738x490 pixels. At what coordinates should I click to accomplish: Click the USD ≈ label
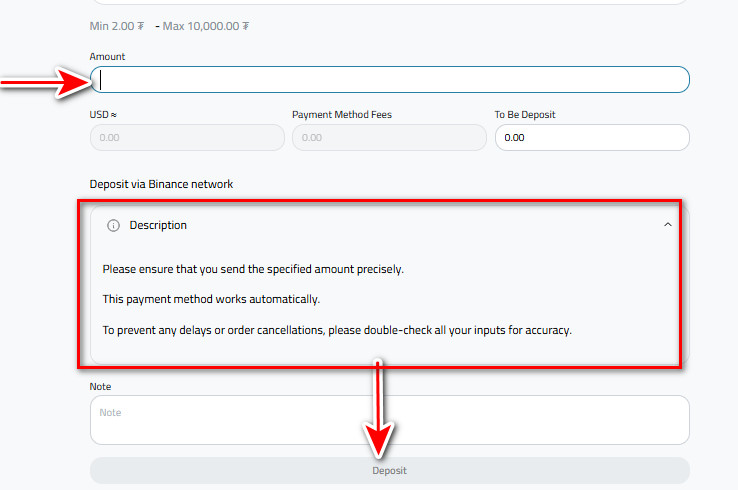pyautogui.click(x=104, y=115)
